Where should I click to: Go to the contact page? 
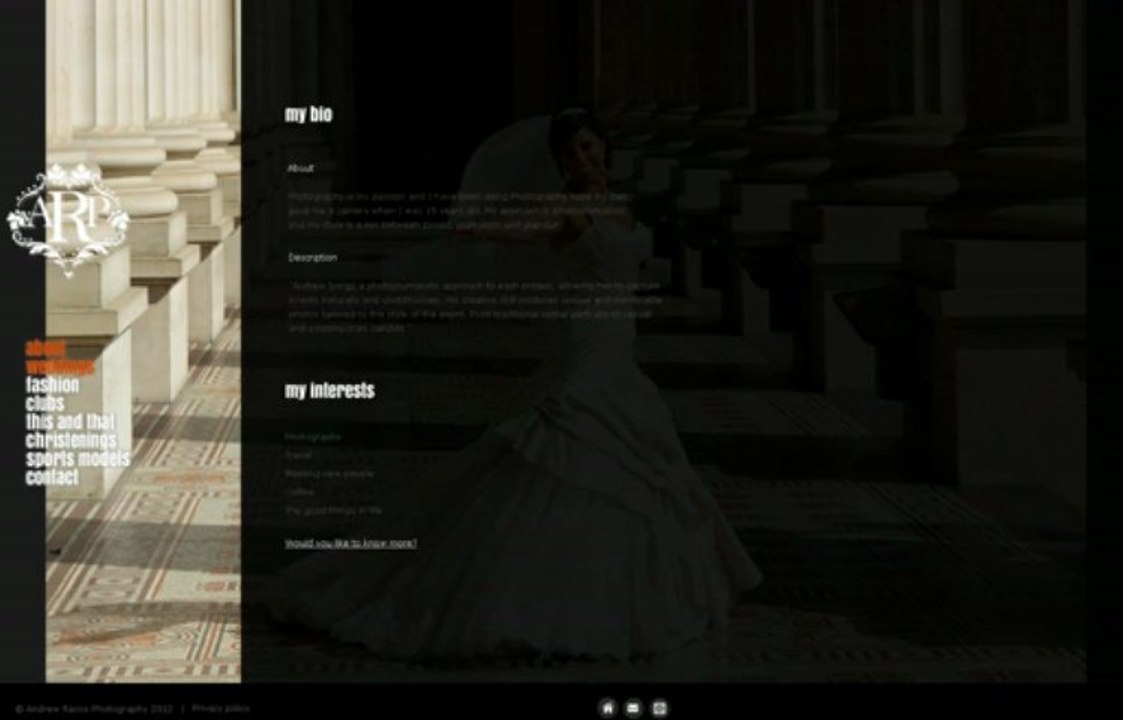click(52, 477)
